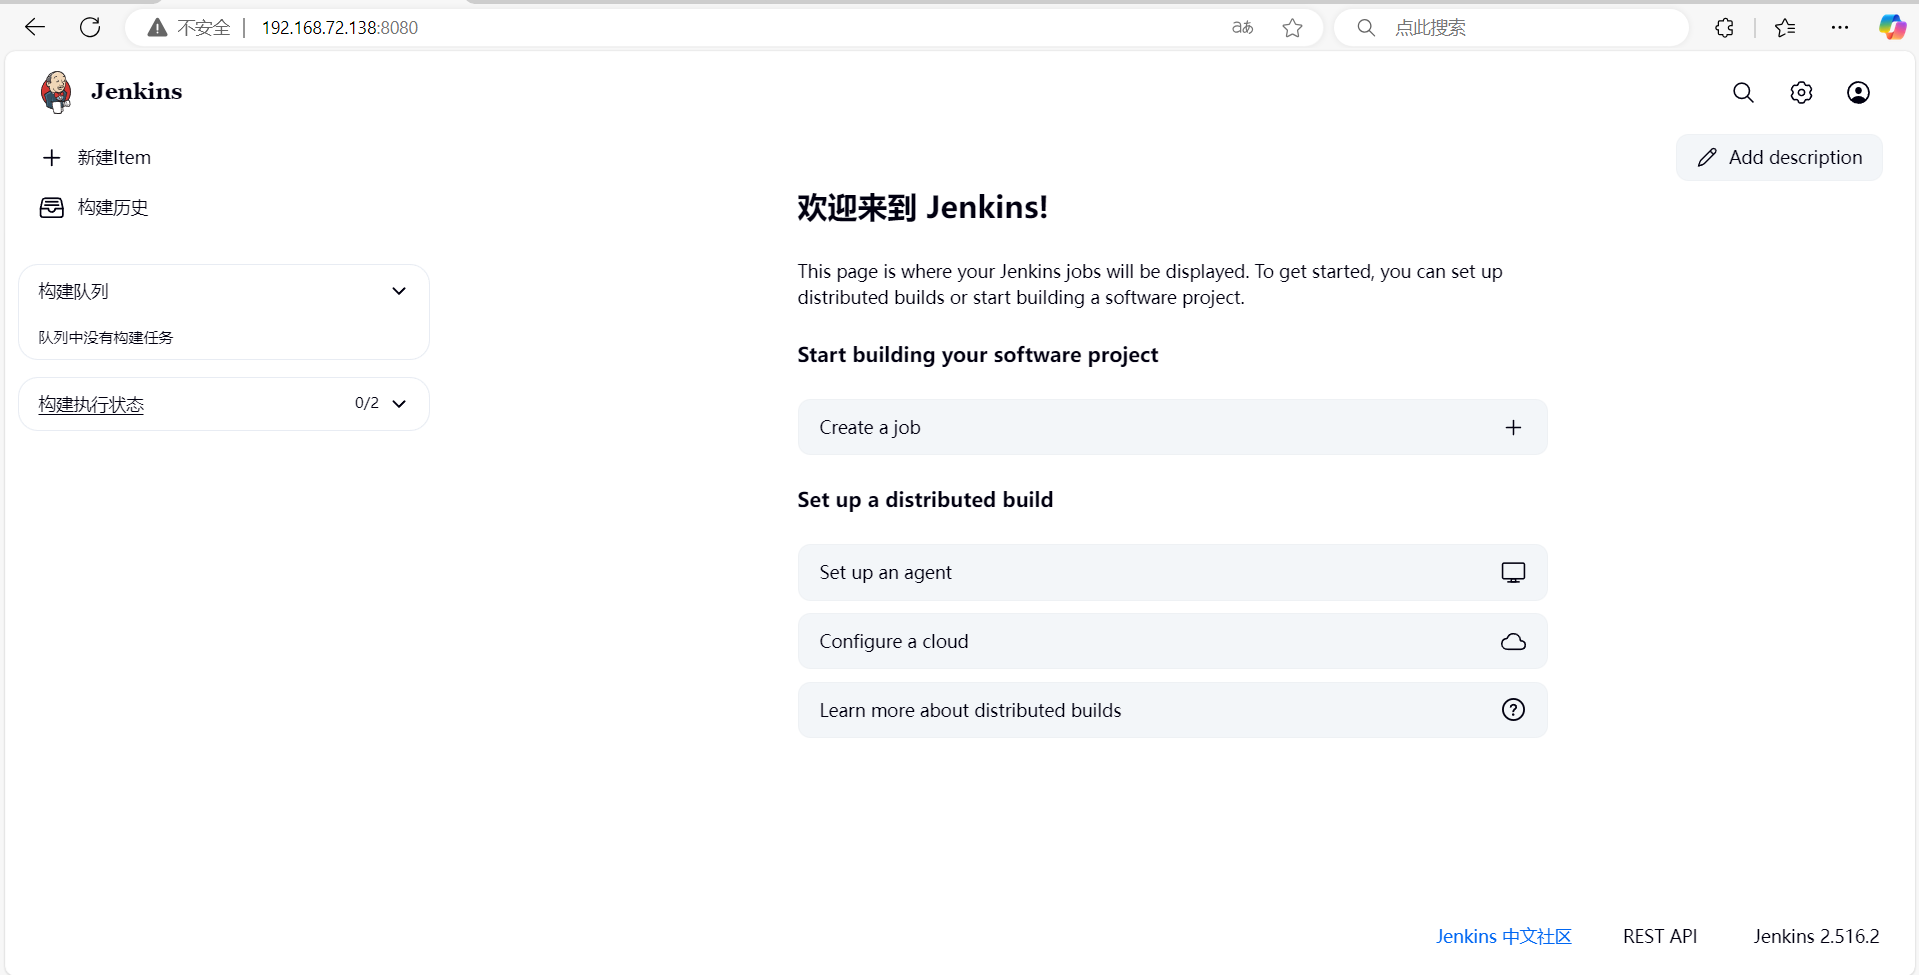Viewport: 1919px width, 975px height.
Task: Click the cloud icon in Configure a cloud
Action: point(1513,642)
